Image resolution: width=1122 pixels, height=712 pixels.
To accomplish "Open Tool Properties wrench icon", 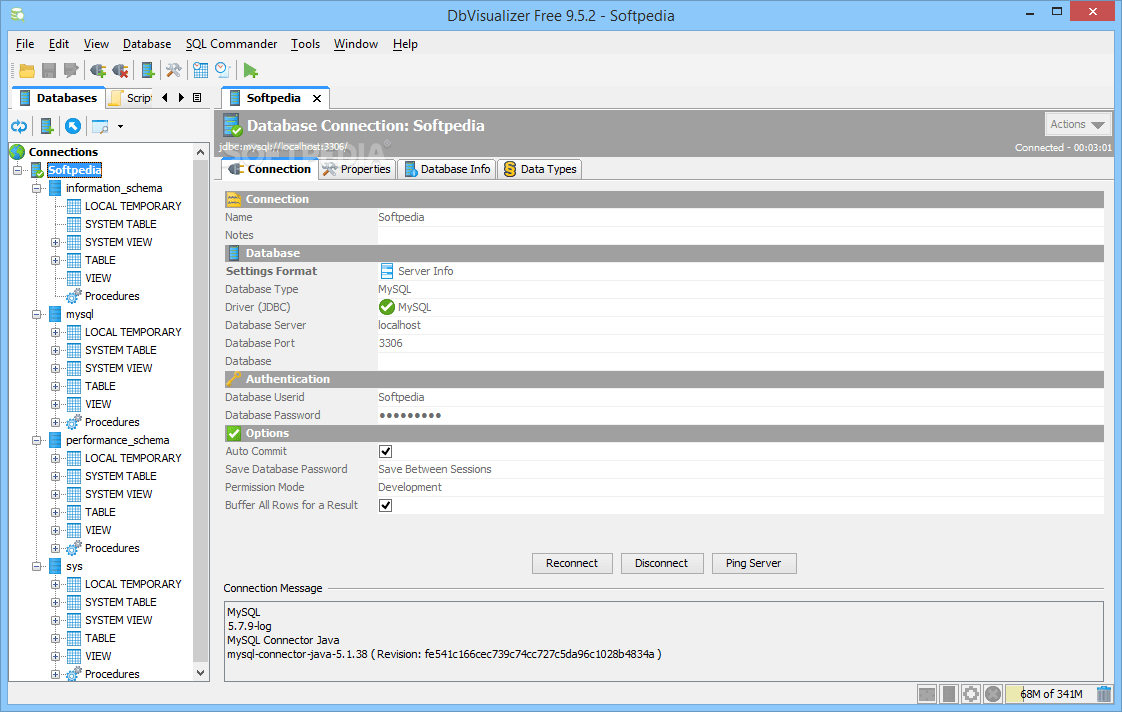I will (174, 70).
